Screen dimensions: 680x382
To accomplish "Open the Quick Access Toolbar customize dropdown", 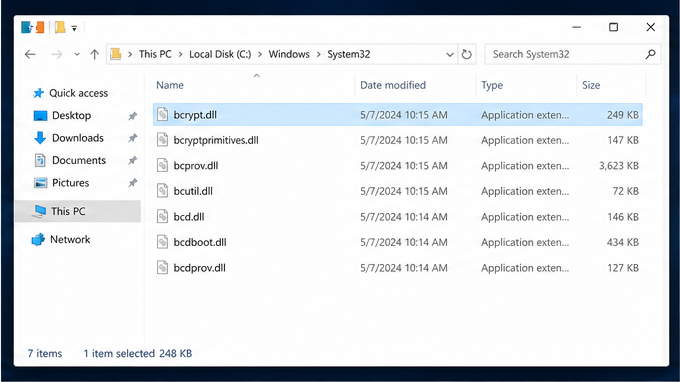I will (74, 28).
